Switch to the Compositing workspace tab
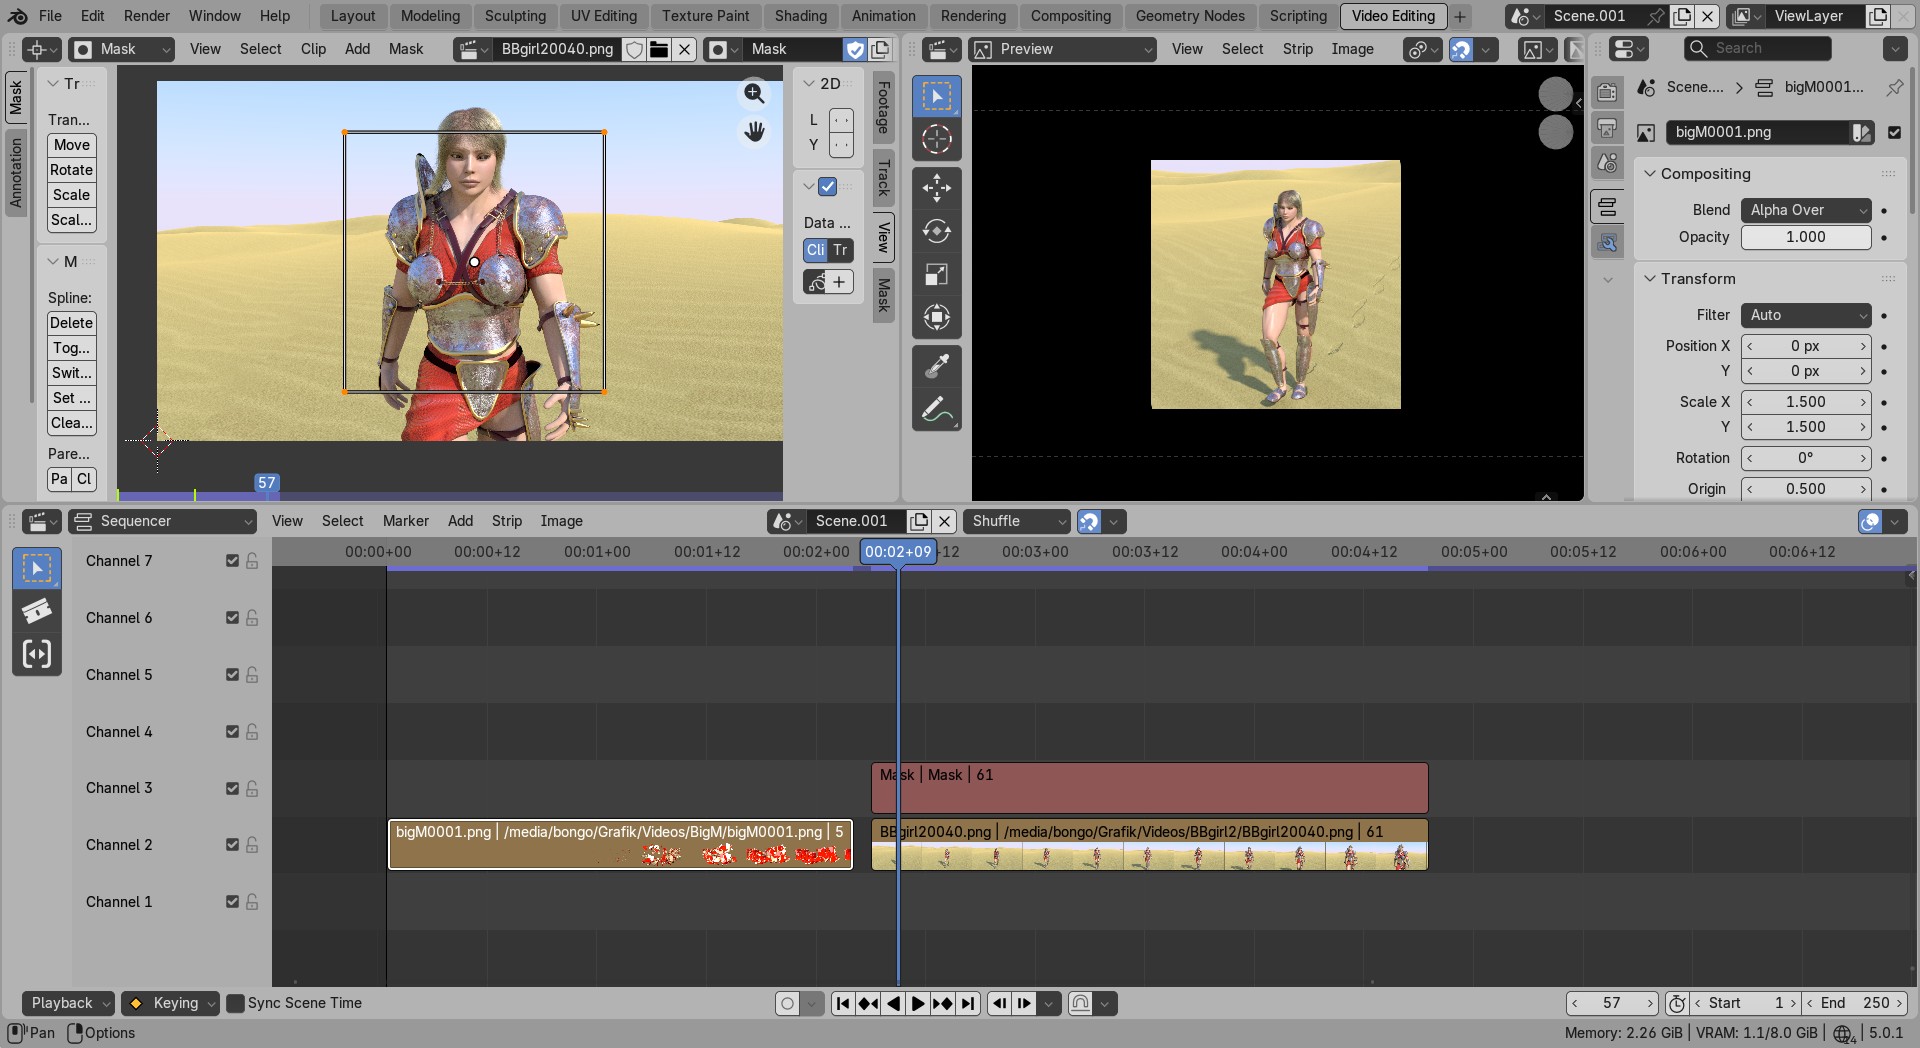The height and width of the screenshot is (1048, 1920). (1070, 16)
